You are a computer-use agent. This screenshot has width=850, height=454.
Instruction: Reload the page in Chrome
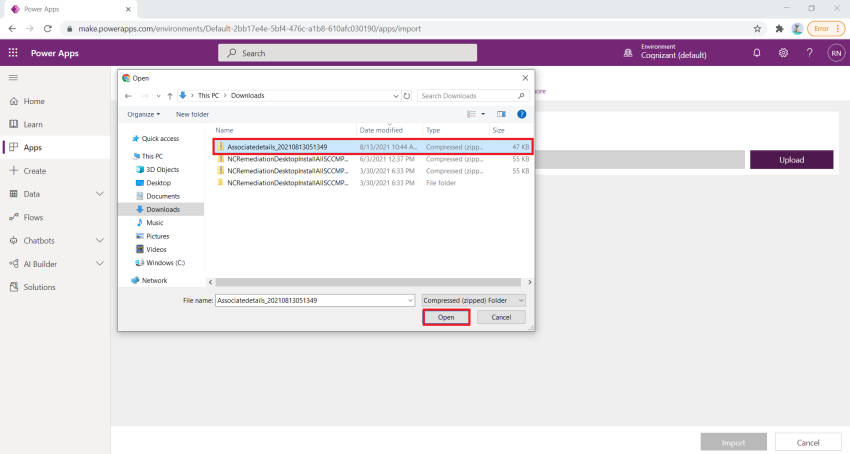tap(48, 29)
